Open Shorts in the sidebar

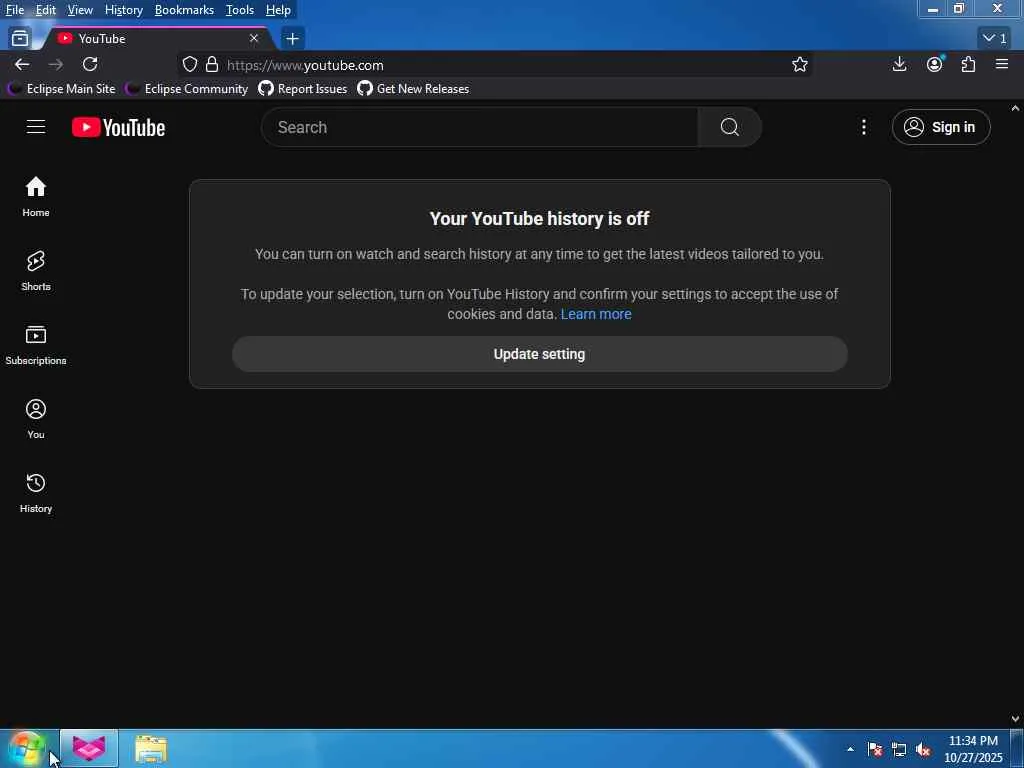coord(36,270)
